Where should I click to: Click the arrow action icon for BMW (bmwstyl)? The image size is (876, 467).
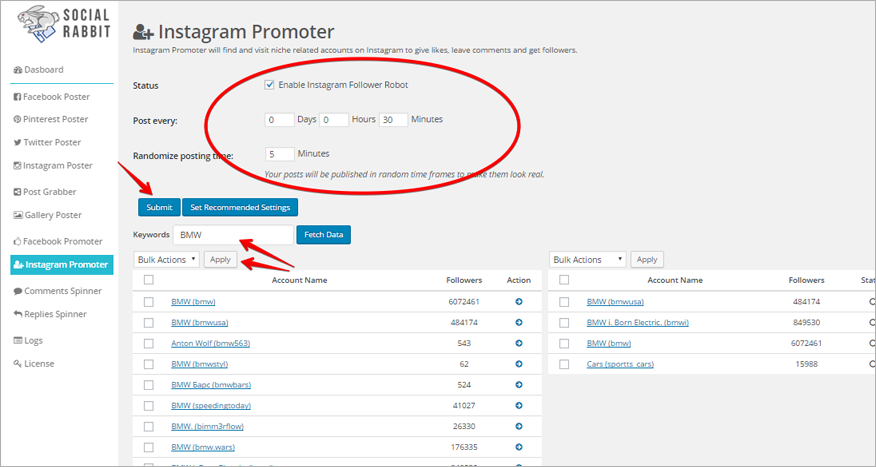point(519,364)
